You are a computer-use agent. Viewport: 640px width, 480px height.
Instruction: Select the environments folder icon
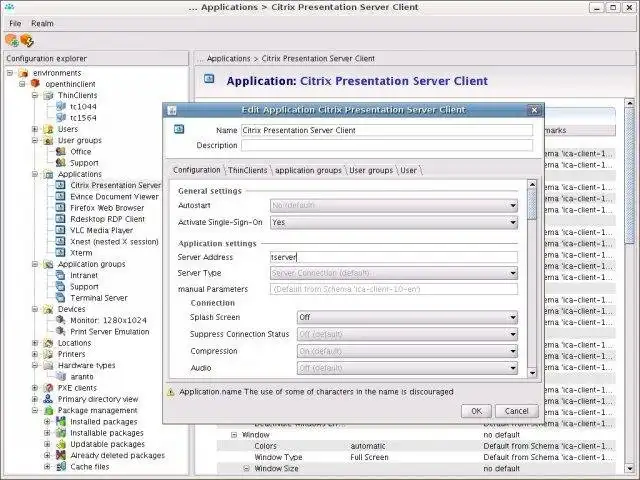pos(24,73)
